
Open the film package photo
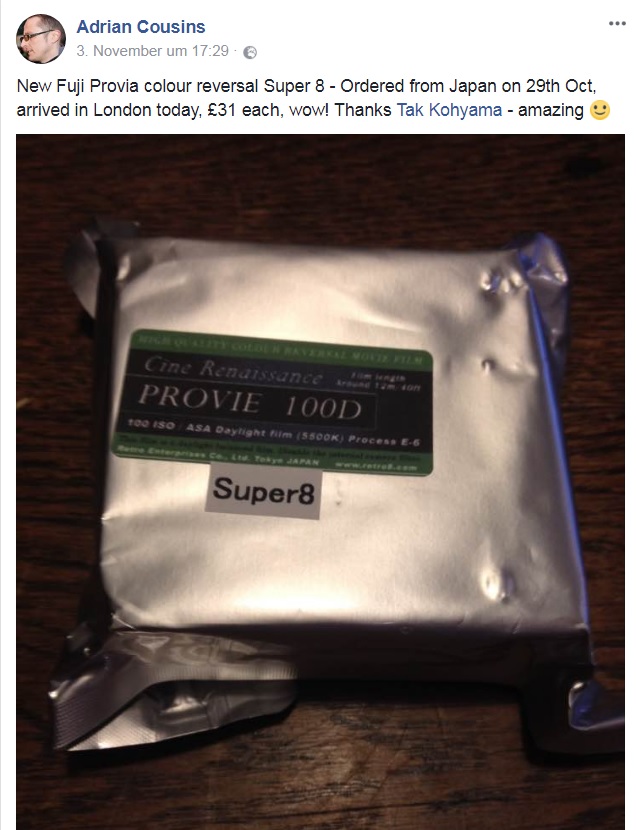(x=321, y=482)
